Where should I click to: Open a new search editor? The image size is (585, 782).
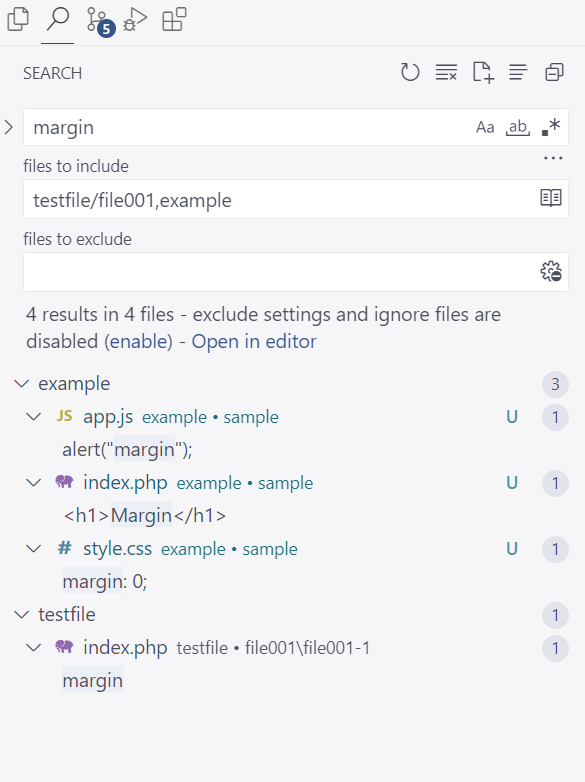483,72
